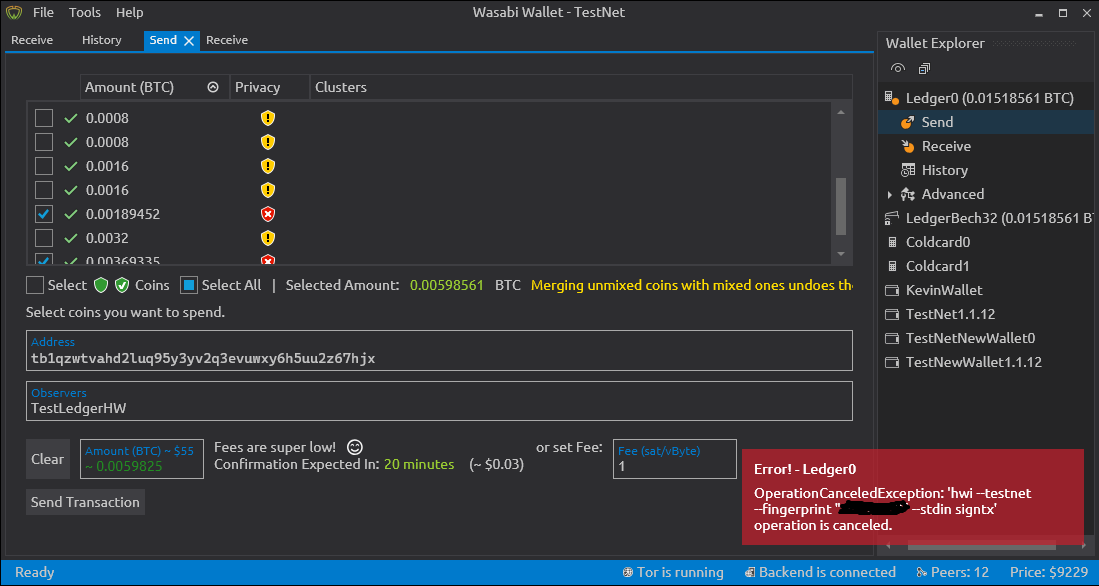Viewport: 1099px width, 586px height.
Task: Click the Clusters column header
Action: (581, 88)
